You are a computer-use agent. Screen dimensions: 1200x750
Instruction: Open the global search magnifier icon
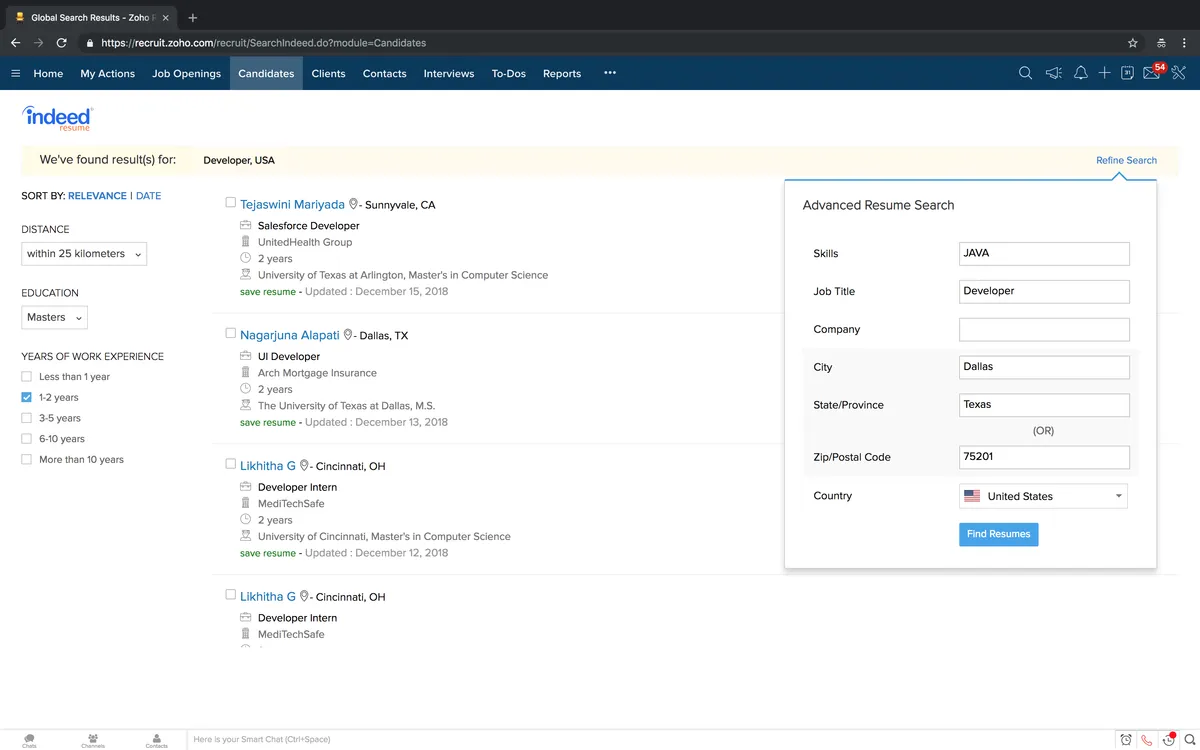(x=1025, y=73)
